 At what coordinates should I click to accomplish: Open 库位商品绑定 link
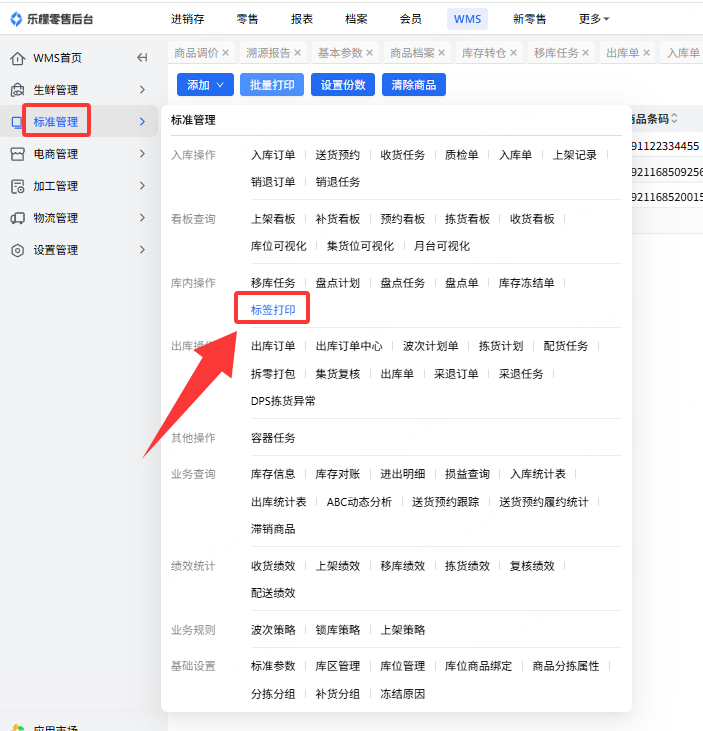(x=478, y=666)
